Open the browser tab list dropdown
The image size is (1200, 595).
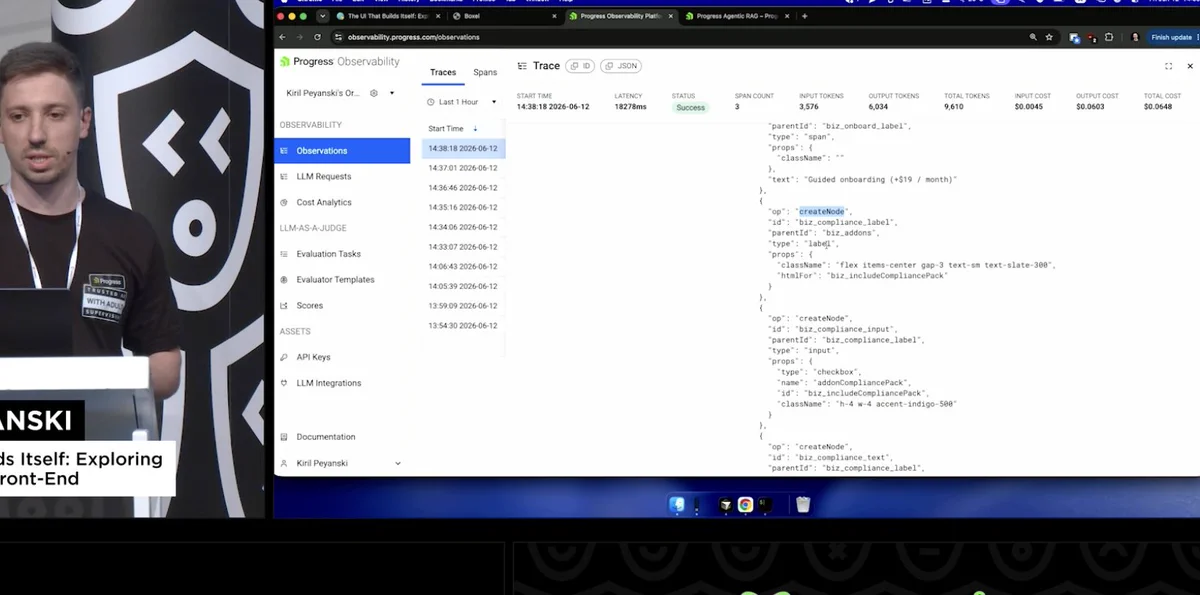click(x=322, y=16)
